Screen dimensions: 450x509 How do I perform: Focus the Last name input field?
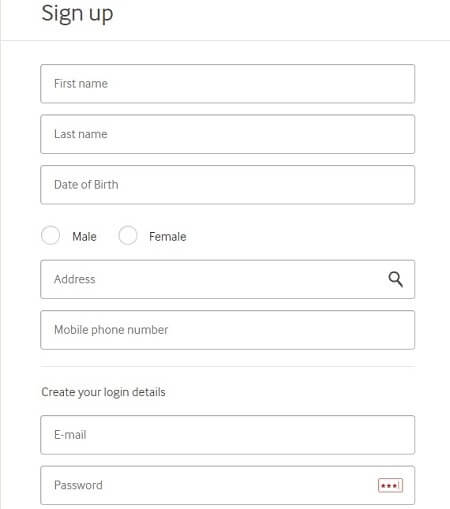[228, 134]
